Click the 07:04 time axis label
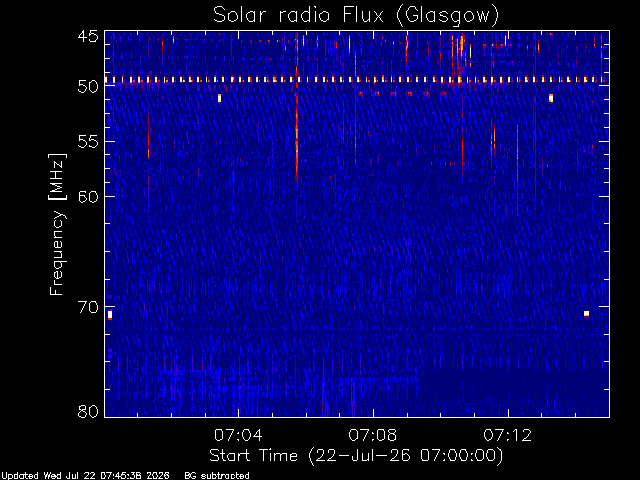Image resolution: width=640 pixels, height=480 pixels. (x=238, y=435)
